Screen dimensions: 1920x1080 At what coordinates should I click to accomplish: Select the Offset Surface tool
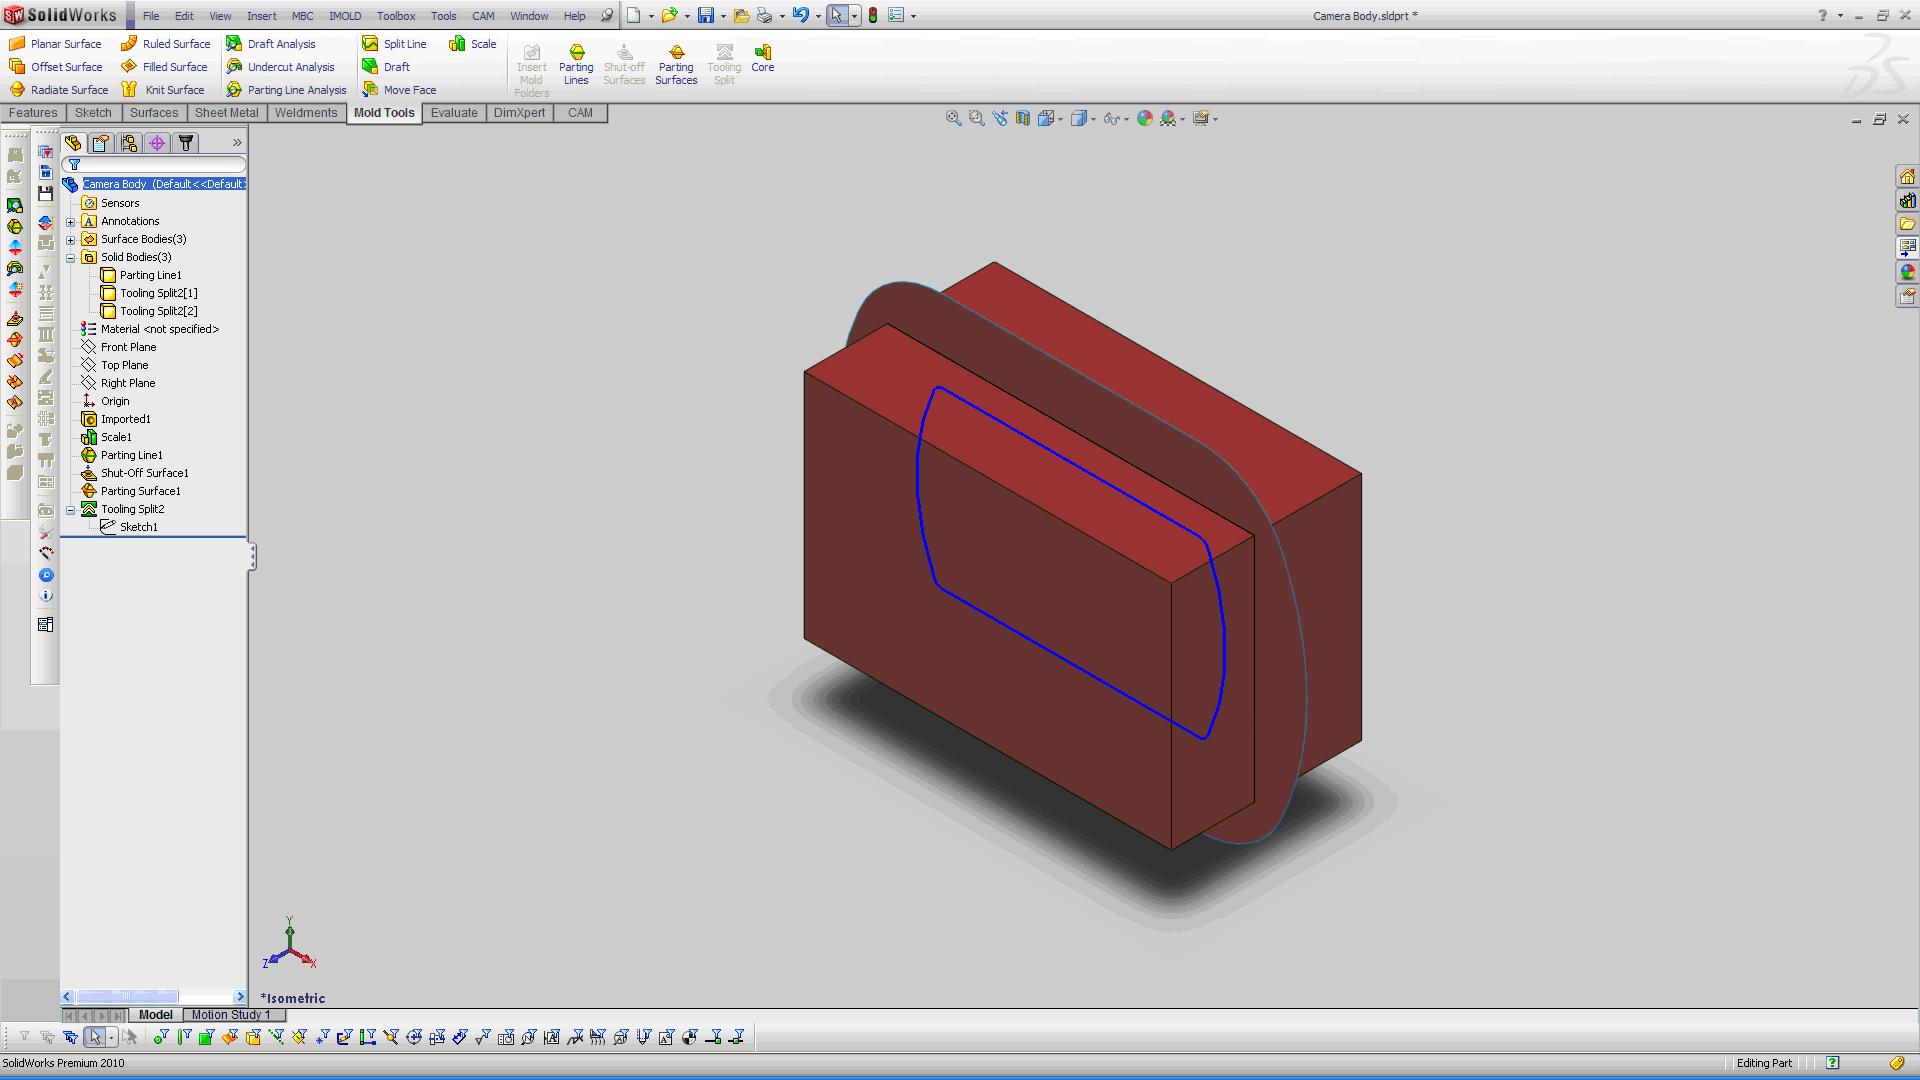coord(55,67)
